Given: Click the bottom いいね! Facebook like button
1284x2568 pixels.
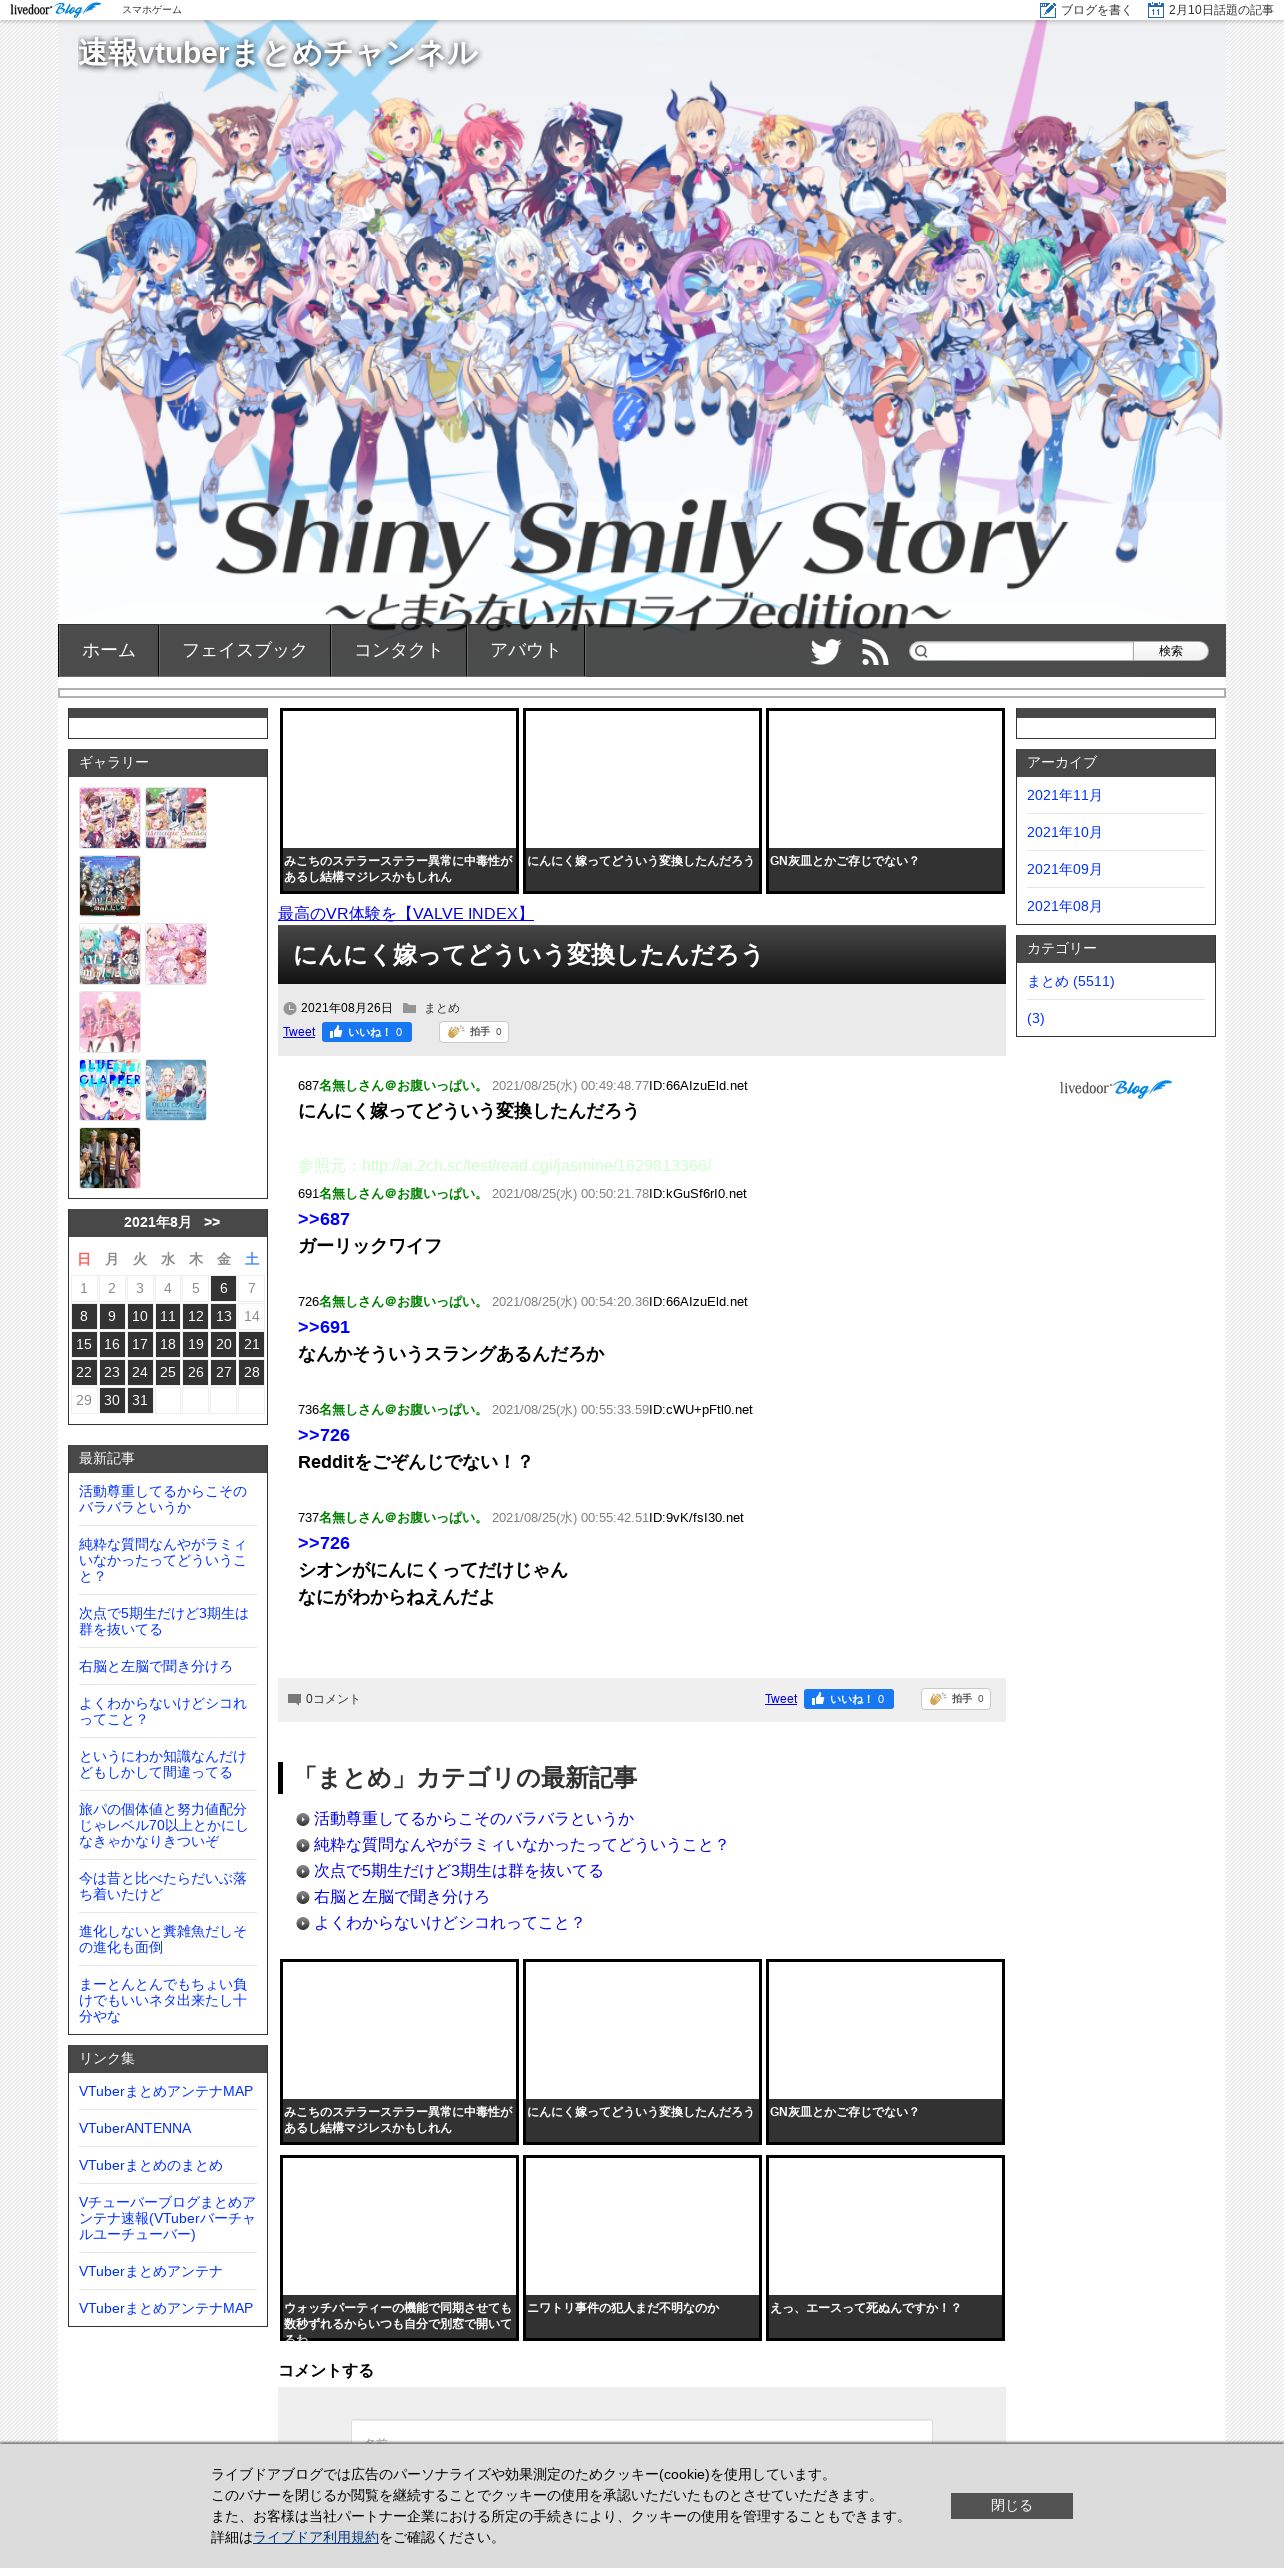Looking at the screenshot, I should [849, 1699].
